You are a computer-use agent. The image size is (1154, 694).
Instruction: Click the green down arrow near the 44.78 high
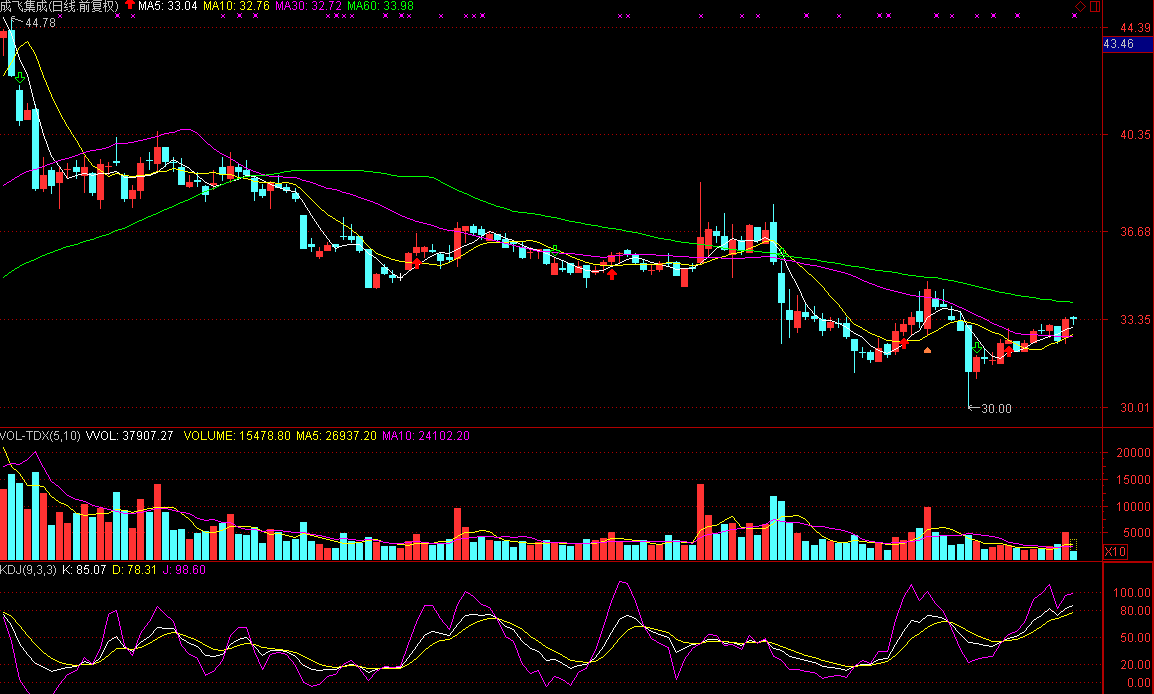click(x=18, y=74)
